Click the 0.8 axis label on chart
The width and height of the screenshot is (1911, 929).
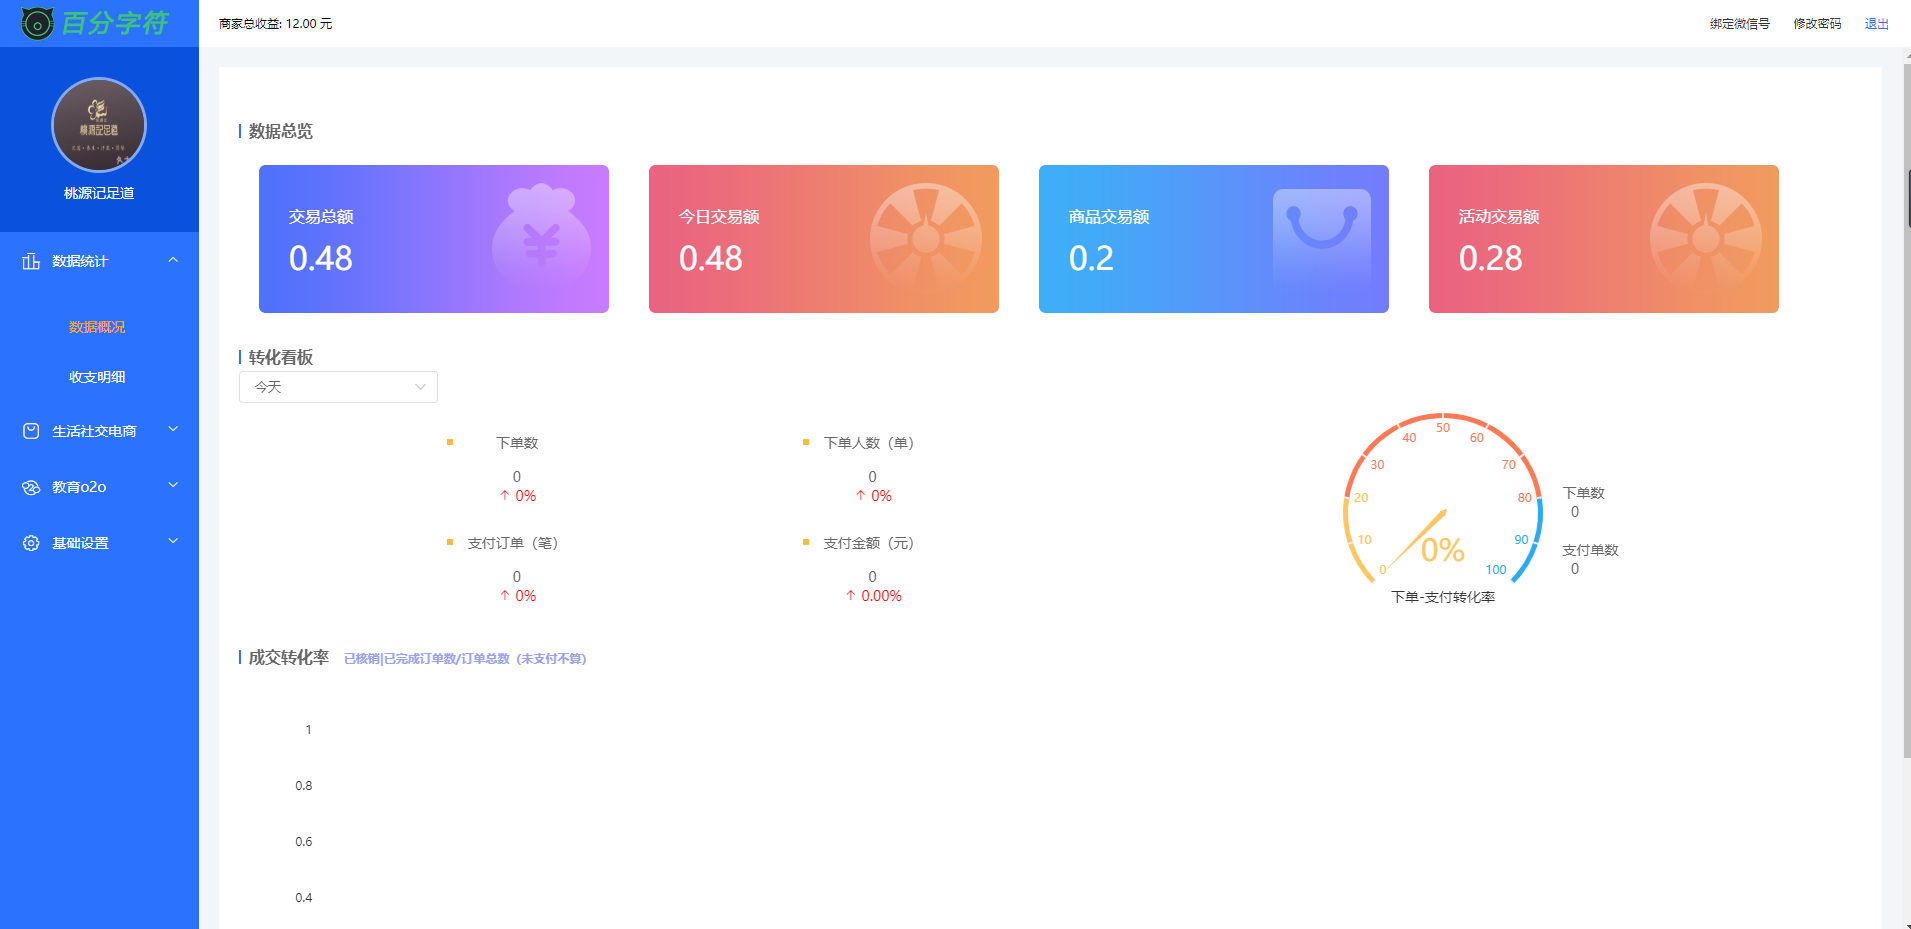coord(303,786)
